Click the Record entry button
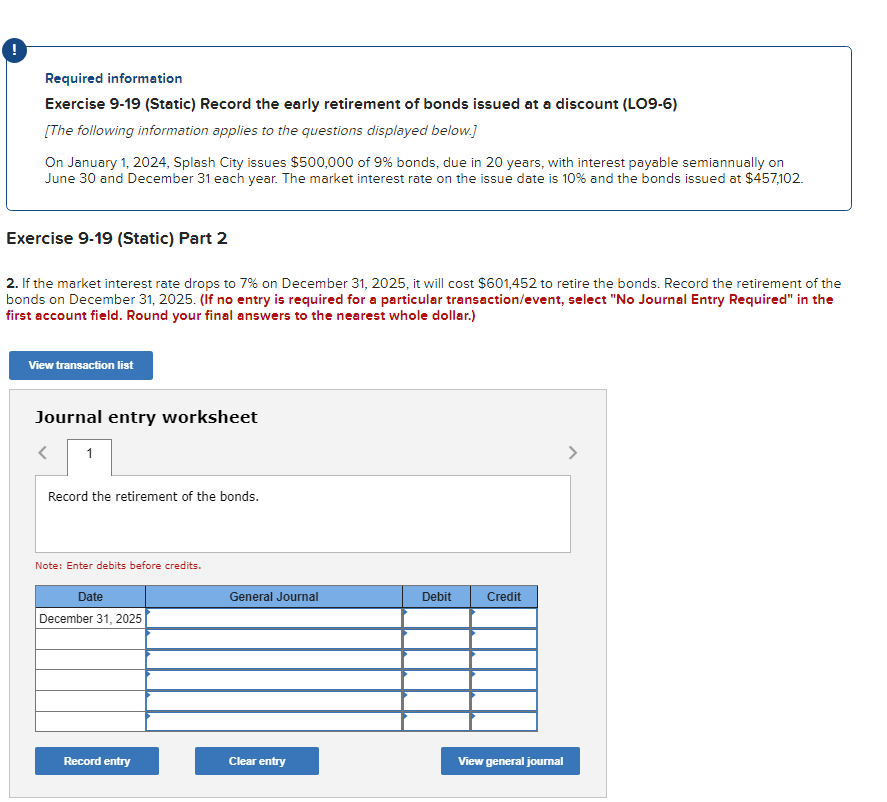Screen dimensions: 887x802 96,761
